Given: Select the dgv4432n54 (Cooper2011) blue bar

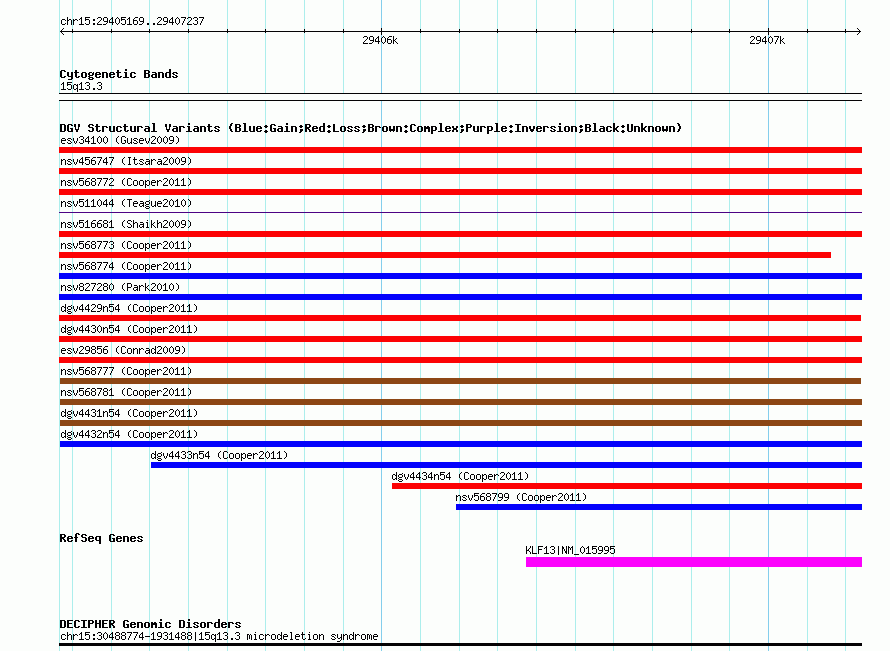Looking at the screenshot, I should click(460, 444).
